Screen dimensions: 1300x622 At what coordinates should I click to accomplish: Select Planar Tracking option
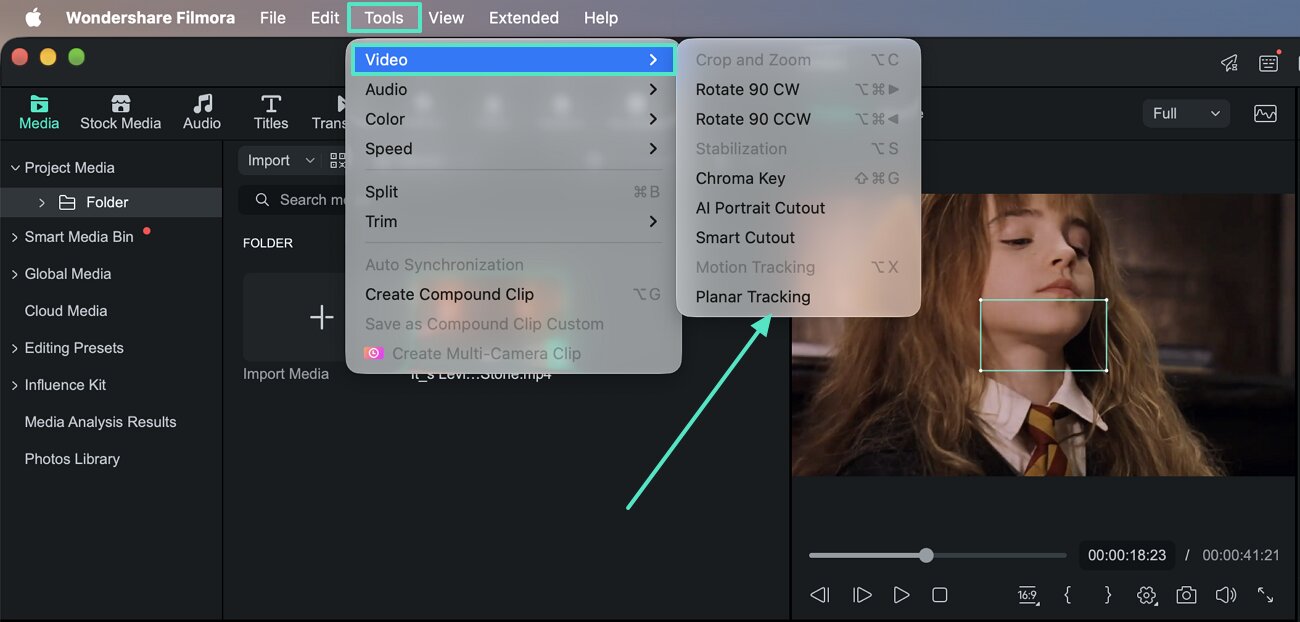click(798, 297)
